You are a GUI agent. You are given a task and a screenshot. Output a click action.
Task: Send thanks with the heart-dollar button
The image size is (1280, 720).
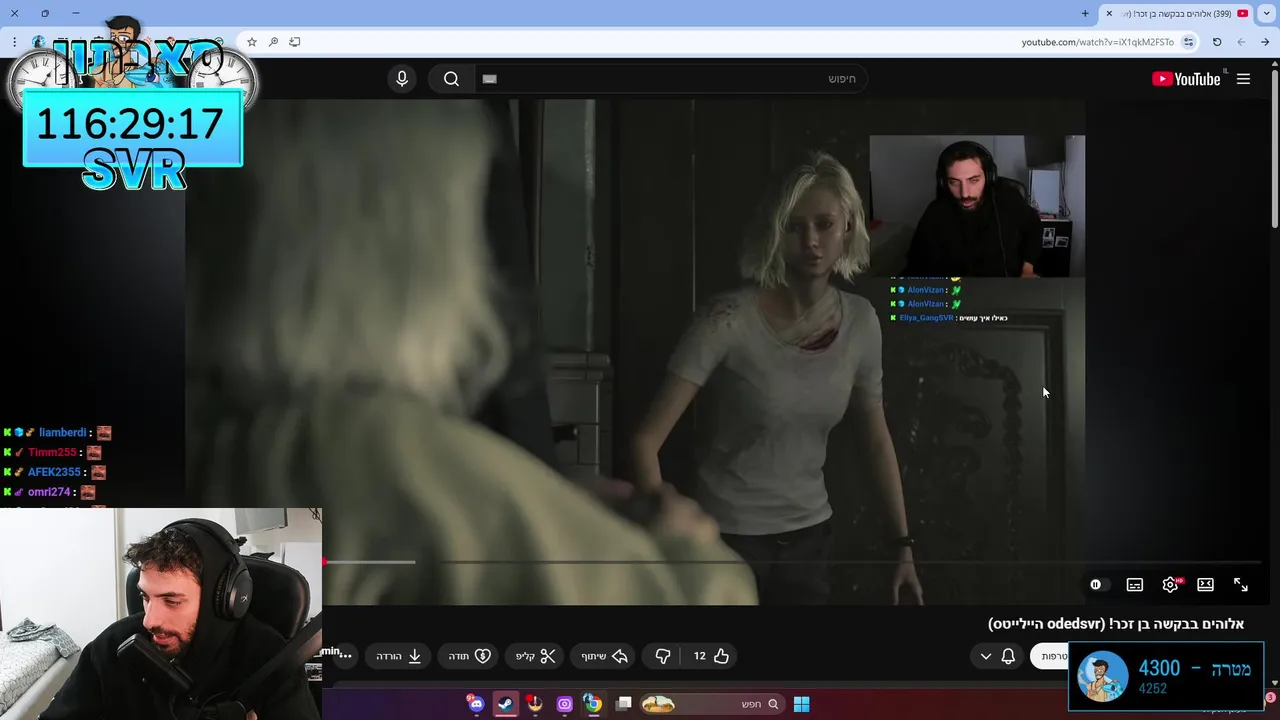469,656
